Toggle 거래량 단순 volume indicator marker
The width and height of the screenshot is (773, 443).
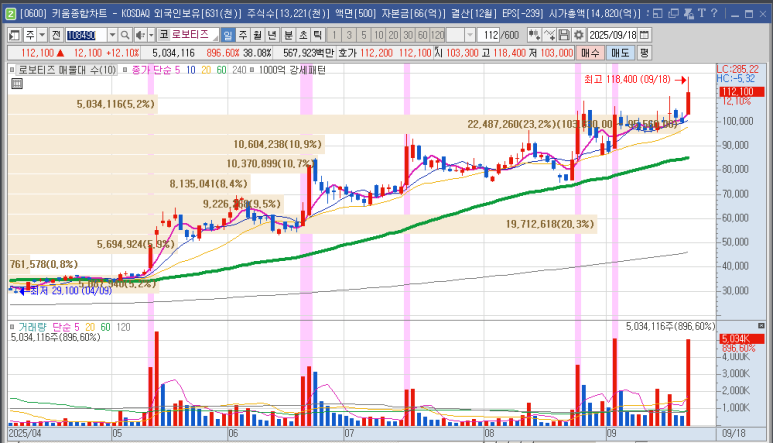12,327
